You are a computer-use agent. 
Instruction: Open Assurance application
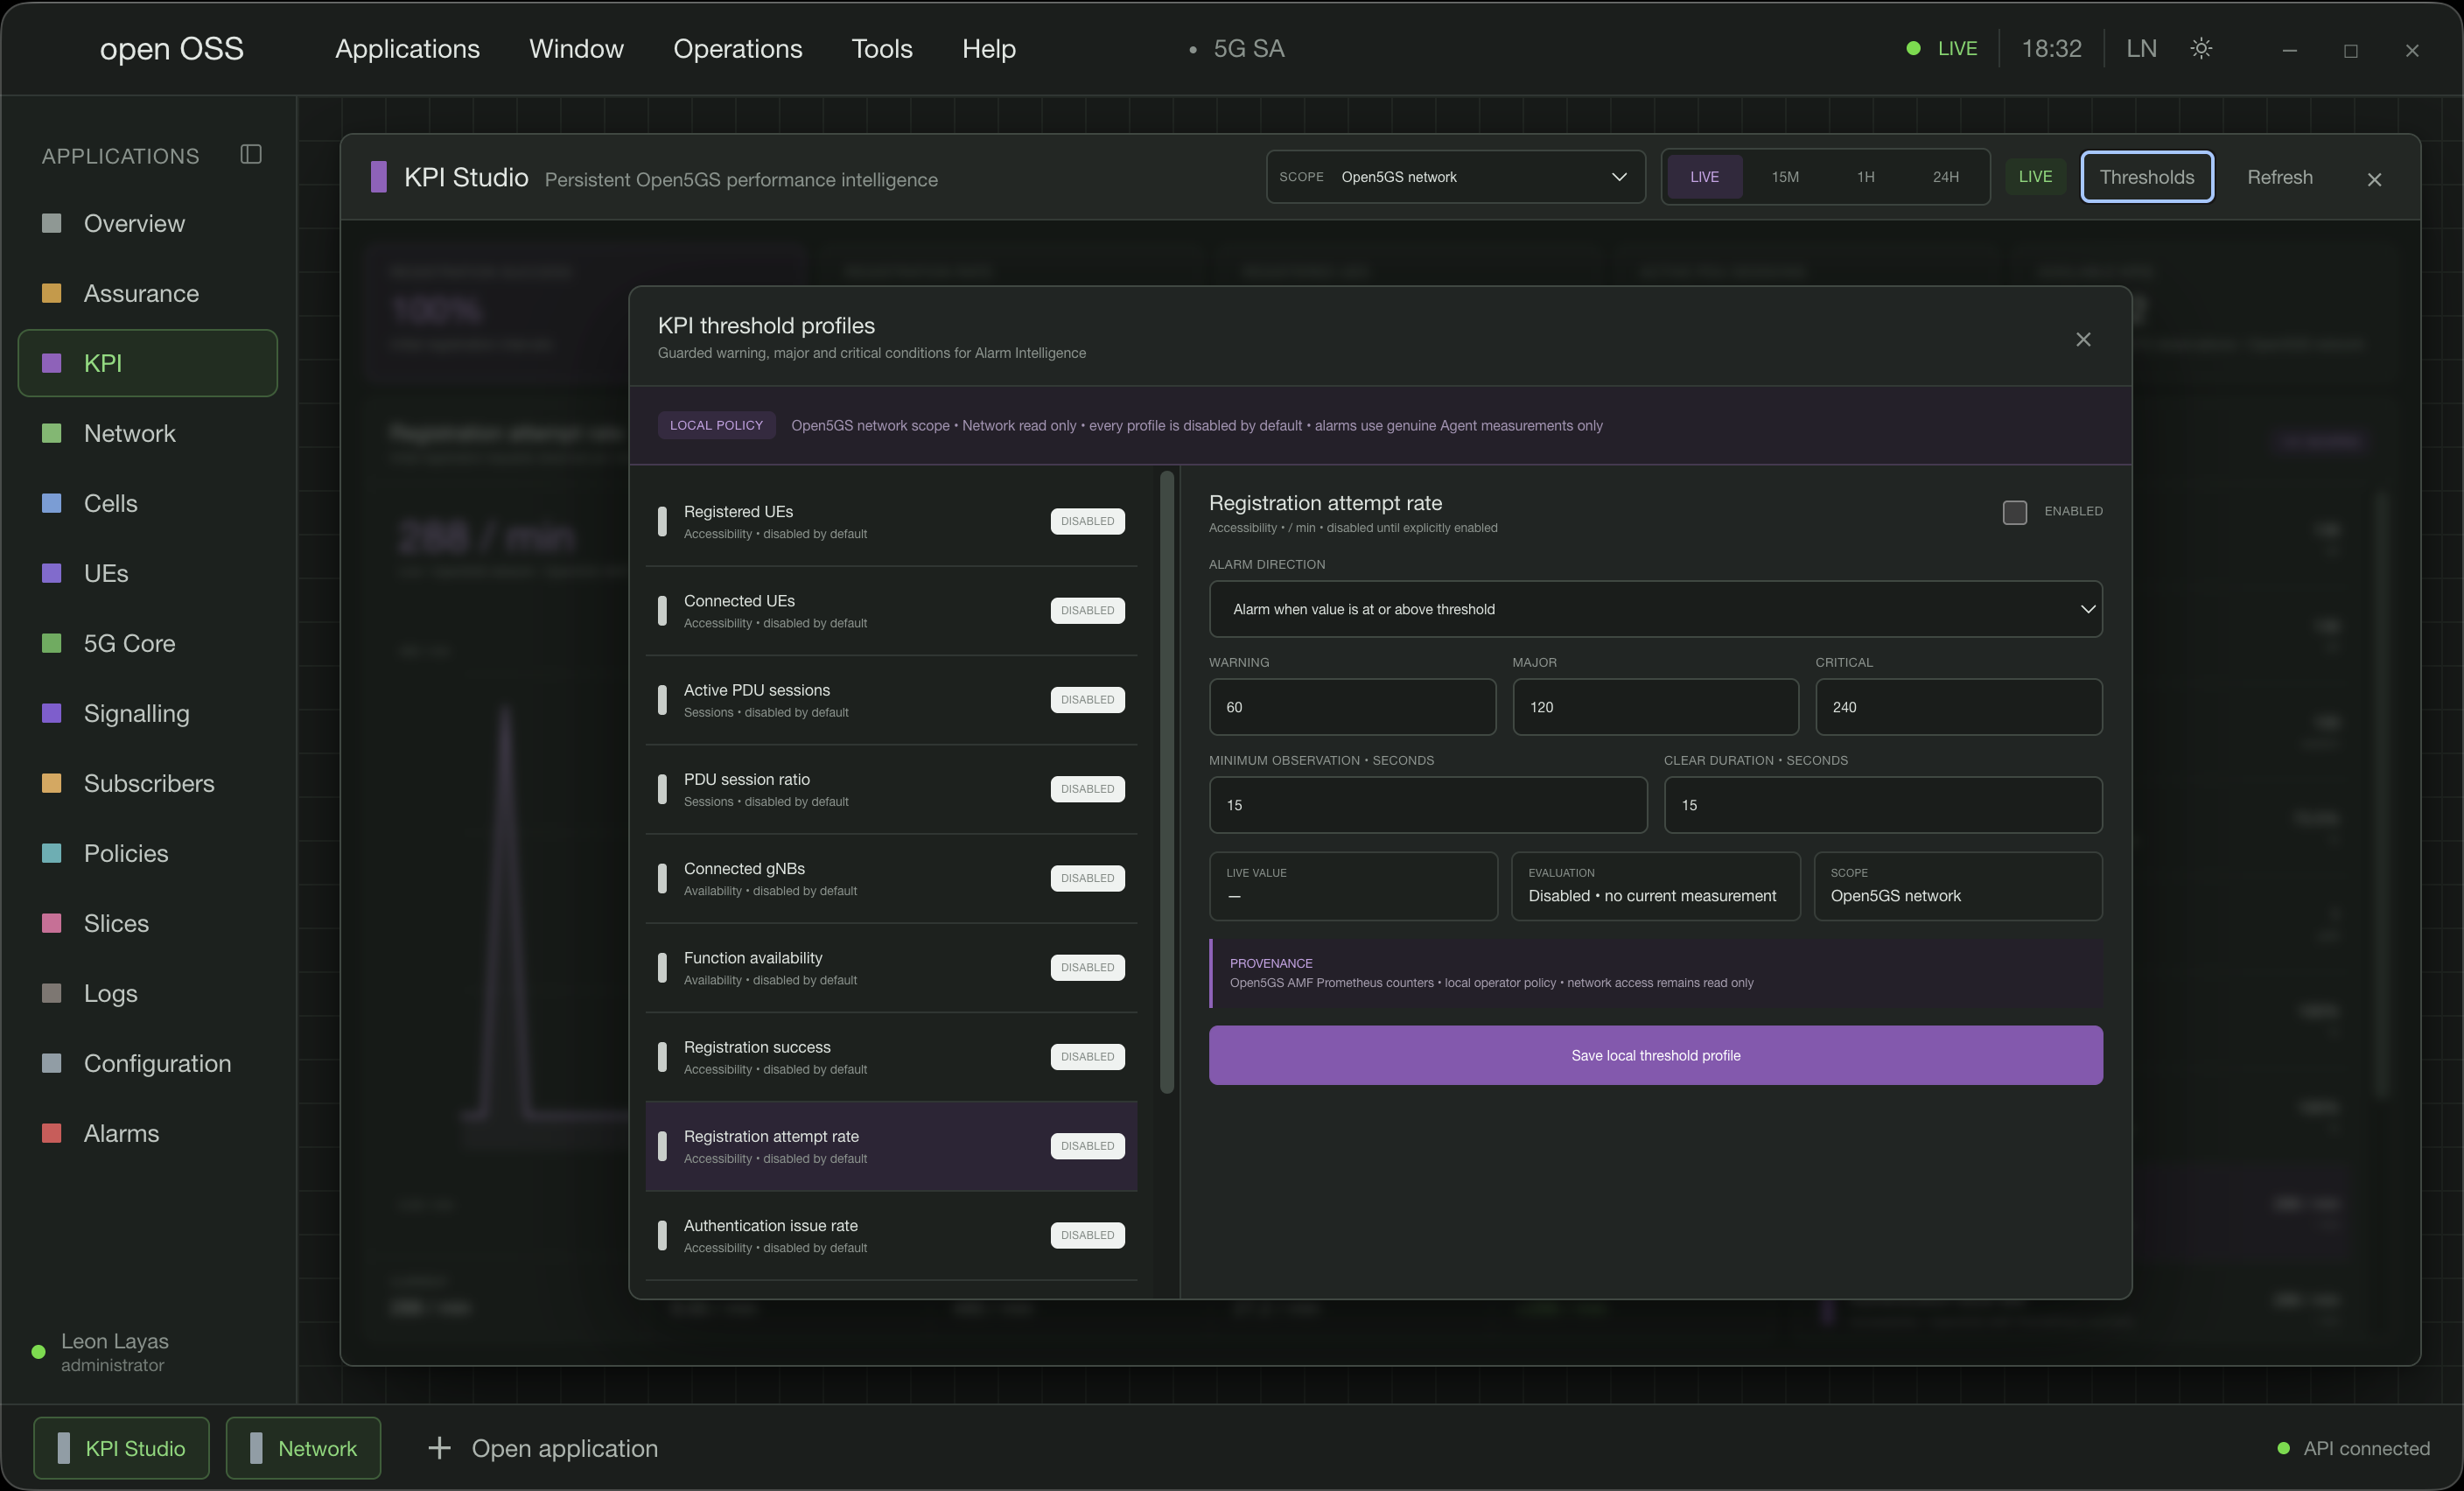tap(148, 293)
